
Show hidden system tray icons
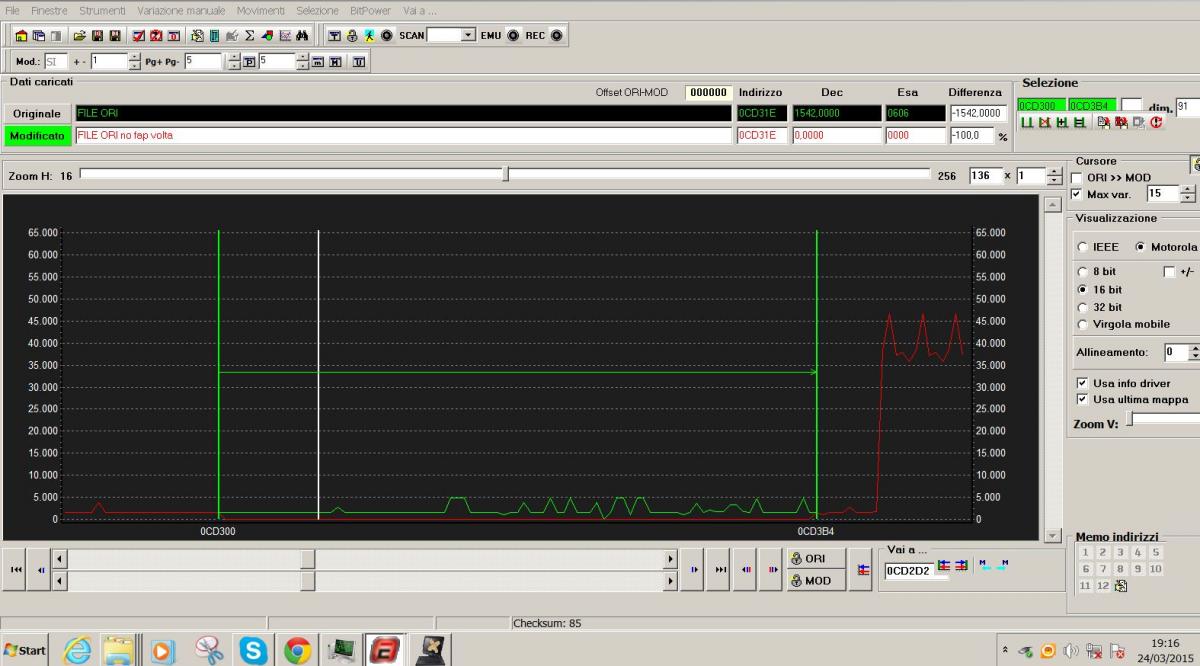pos(1006,650)
